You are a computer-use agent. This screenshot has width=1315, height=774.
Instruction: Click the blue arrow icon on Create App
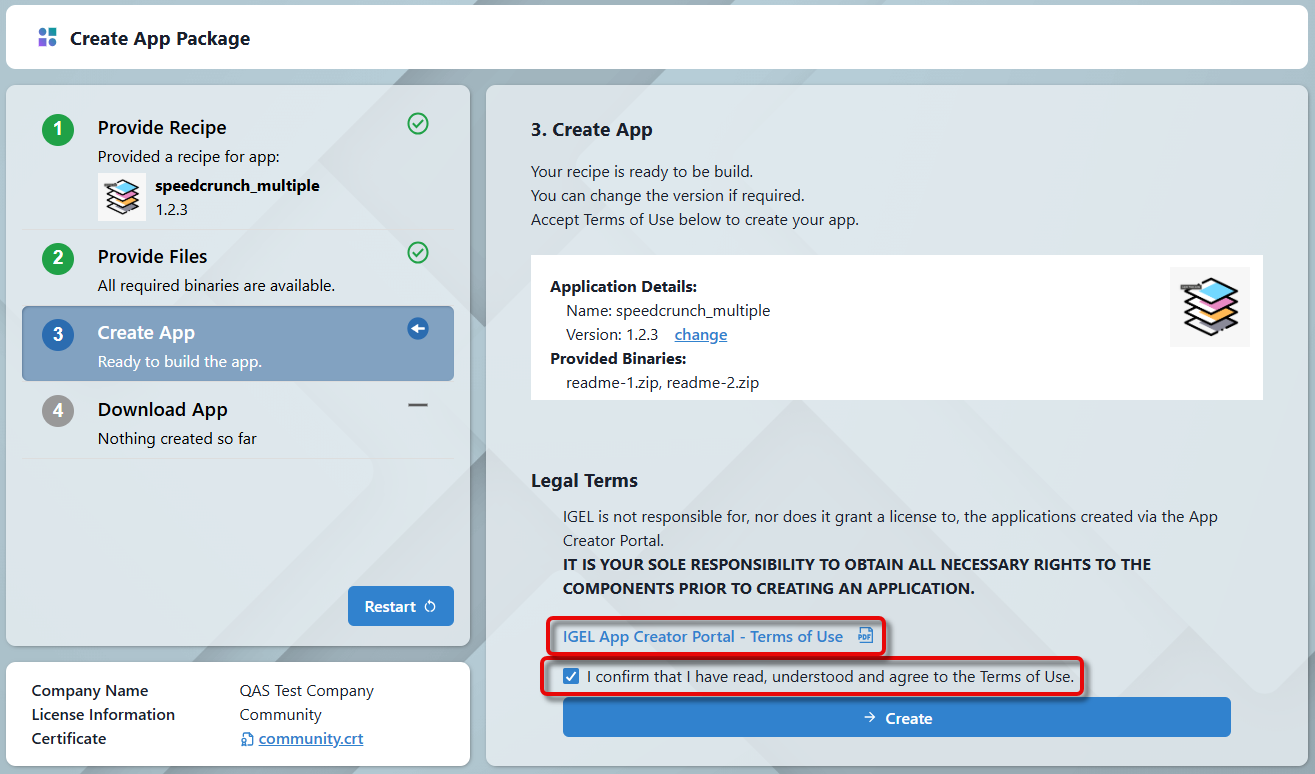click(x=418, y=329)
